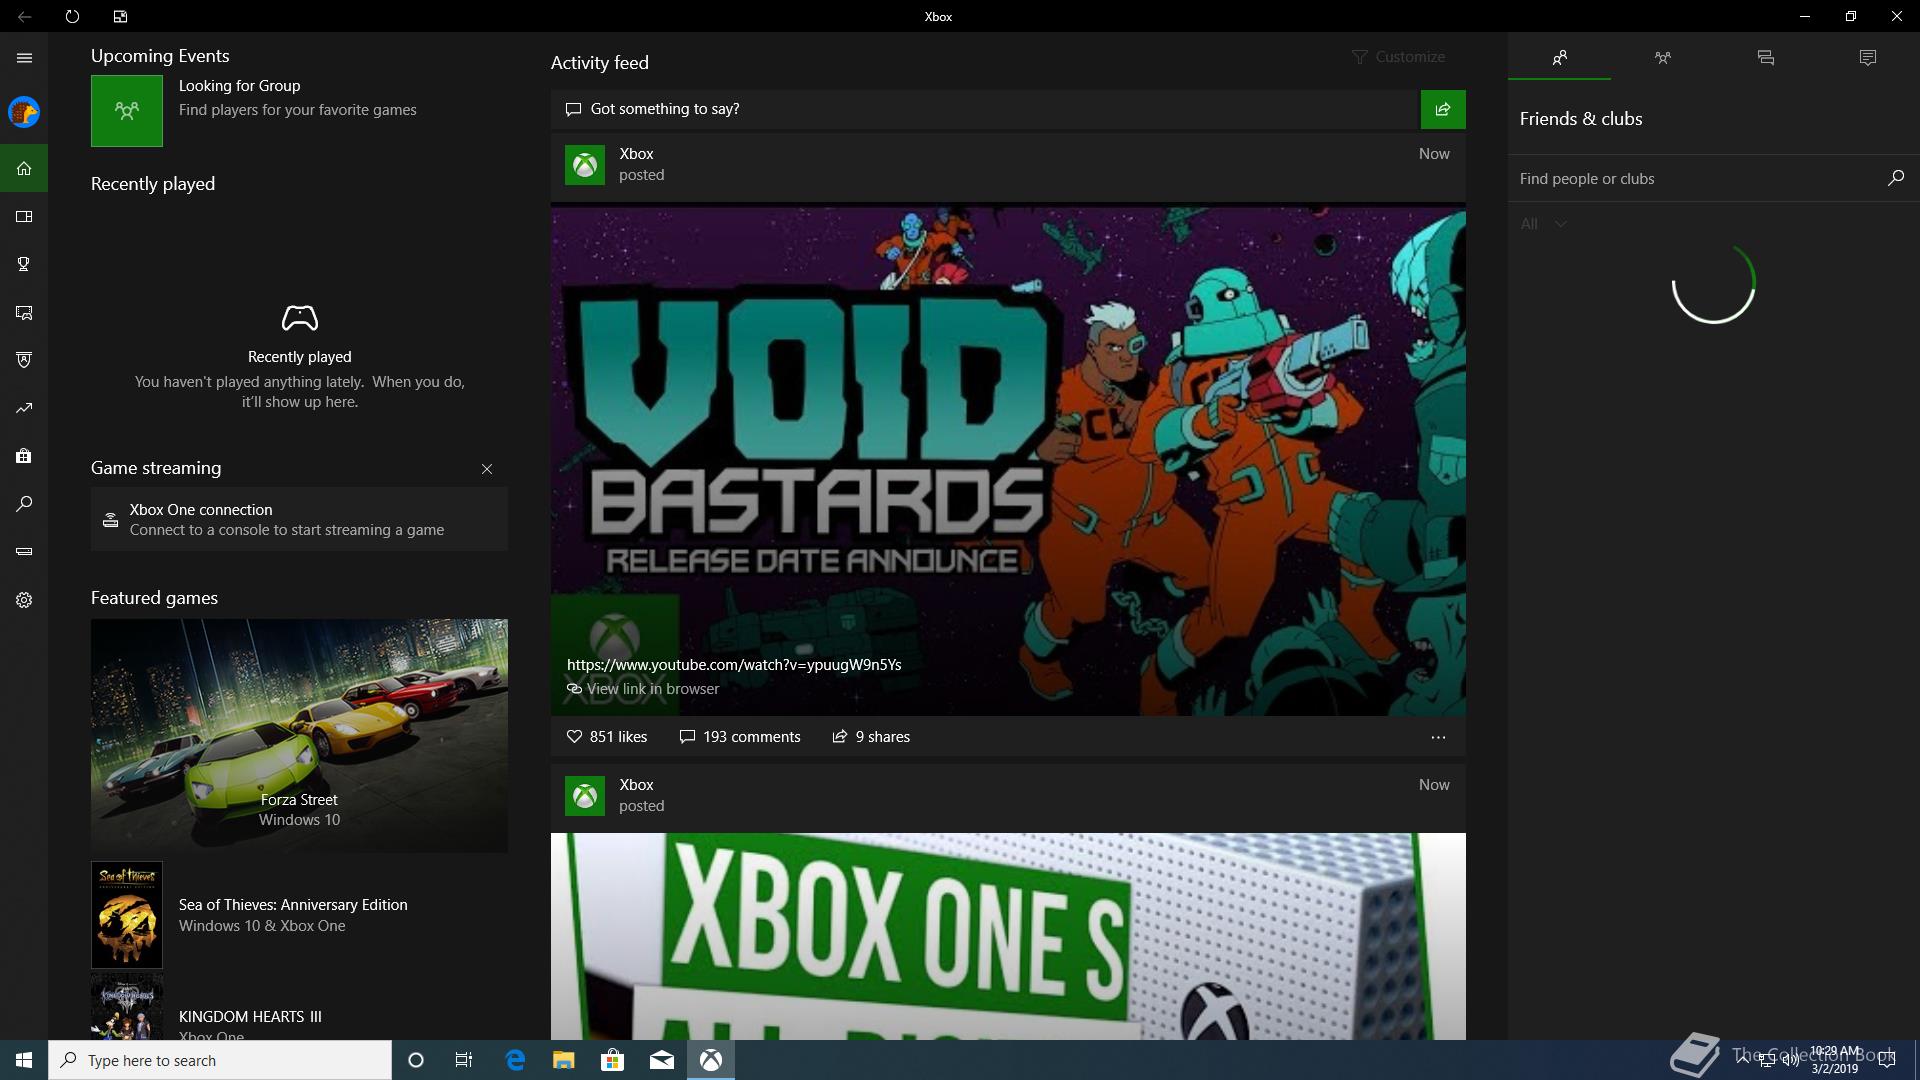Image resolution: width=1920 pixels, height=1080 pixels.
Task: Open Achievements trophy icon in the sidebar
Action: tap(24, 264)
